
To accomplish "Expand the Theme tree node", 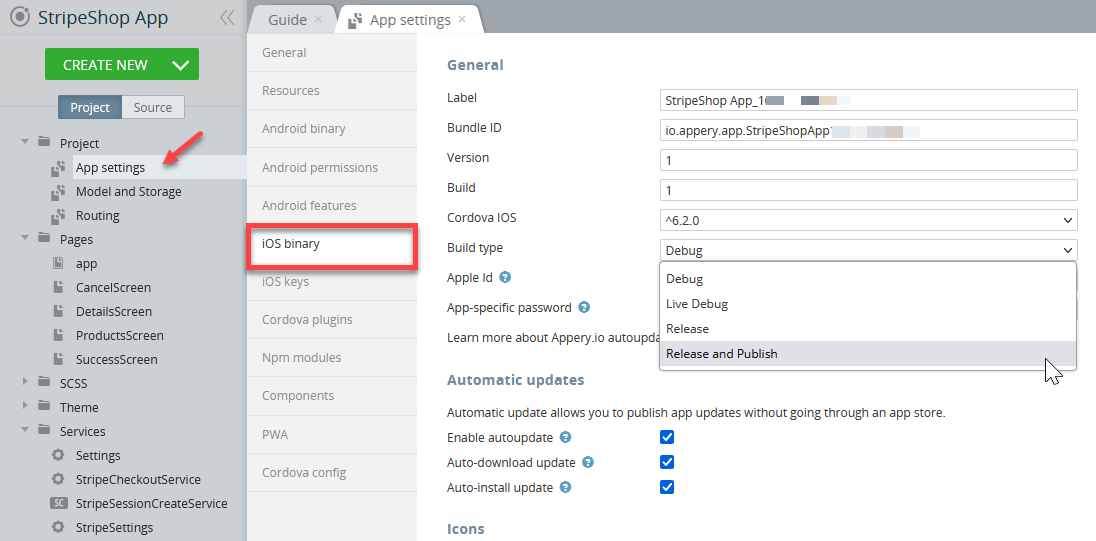I will point(25,406).
